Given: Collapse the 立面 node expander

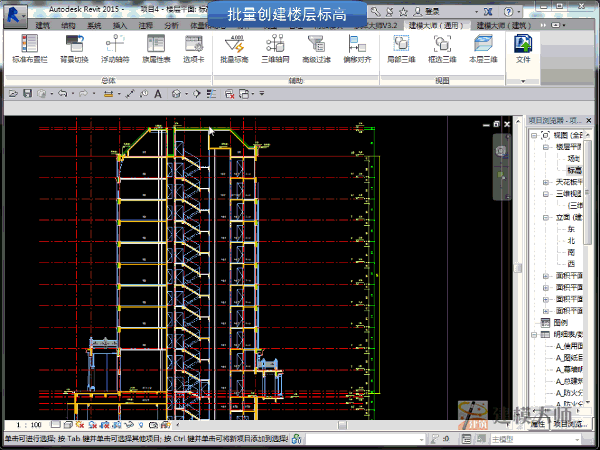Looking at the screenshot, I should click(x=546, y=217).
